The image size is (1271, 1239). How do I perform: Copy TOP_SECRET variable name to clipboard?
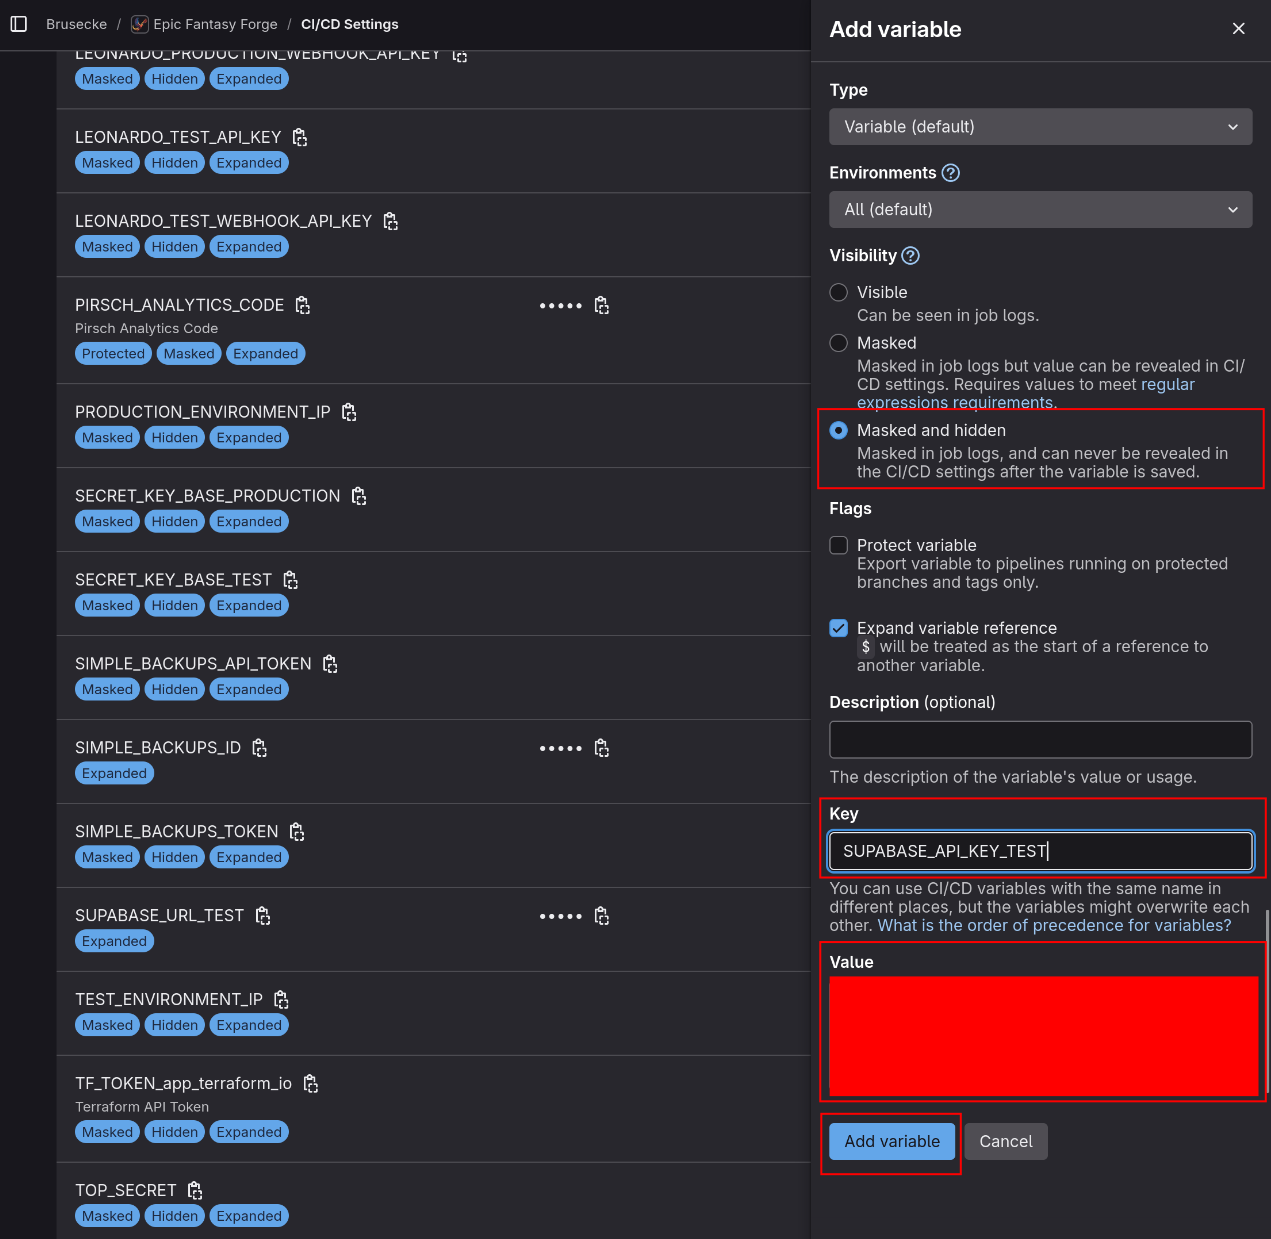pyautogui.click(x=194, y=1190)
